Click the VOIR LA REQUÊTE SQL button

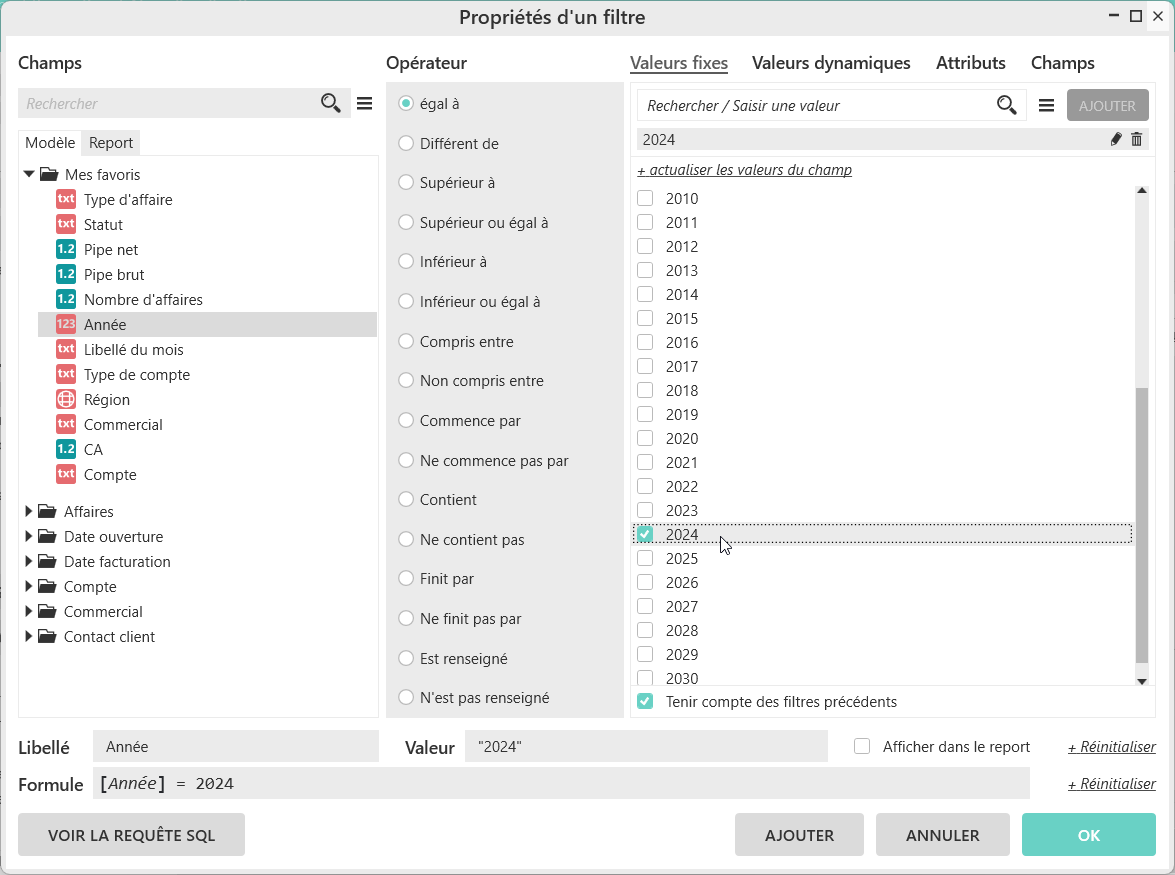click(x=131, y=835)
